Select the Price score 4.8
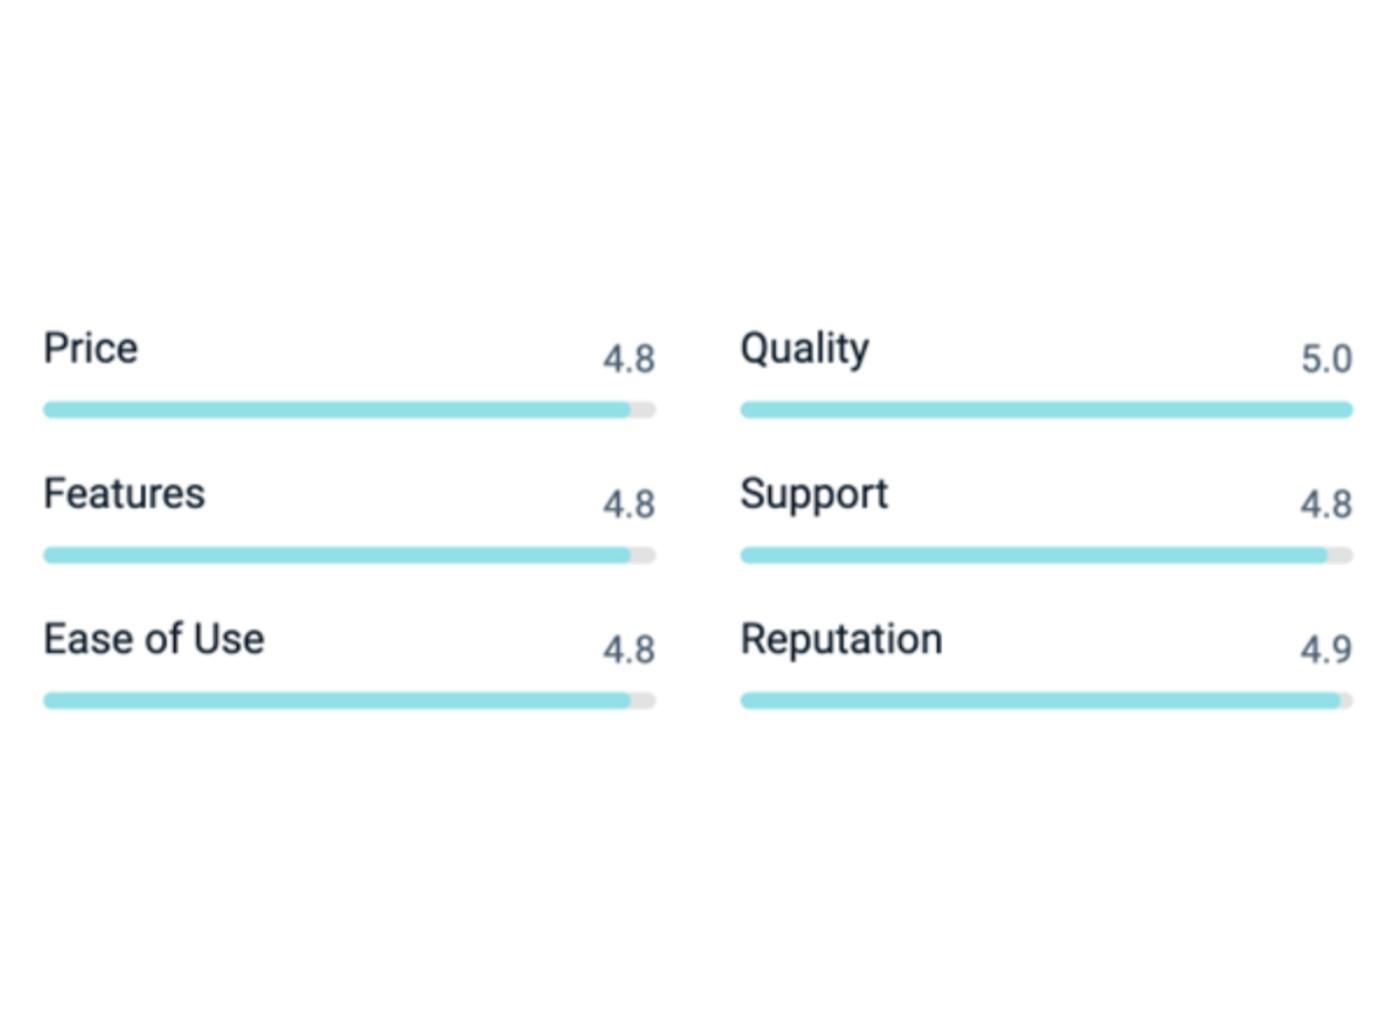The image size is (1380, 1030). tap(629, 358)
